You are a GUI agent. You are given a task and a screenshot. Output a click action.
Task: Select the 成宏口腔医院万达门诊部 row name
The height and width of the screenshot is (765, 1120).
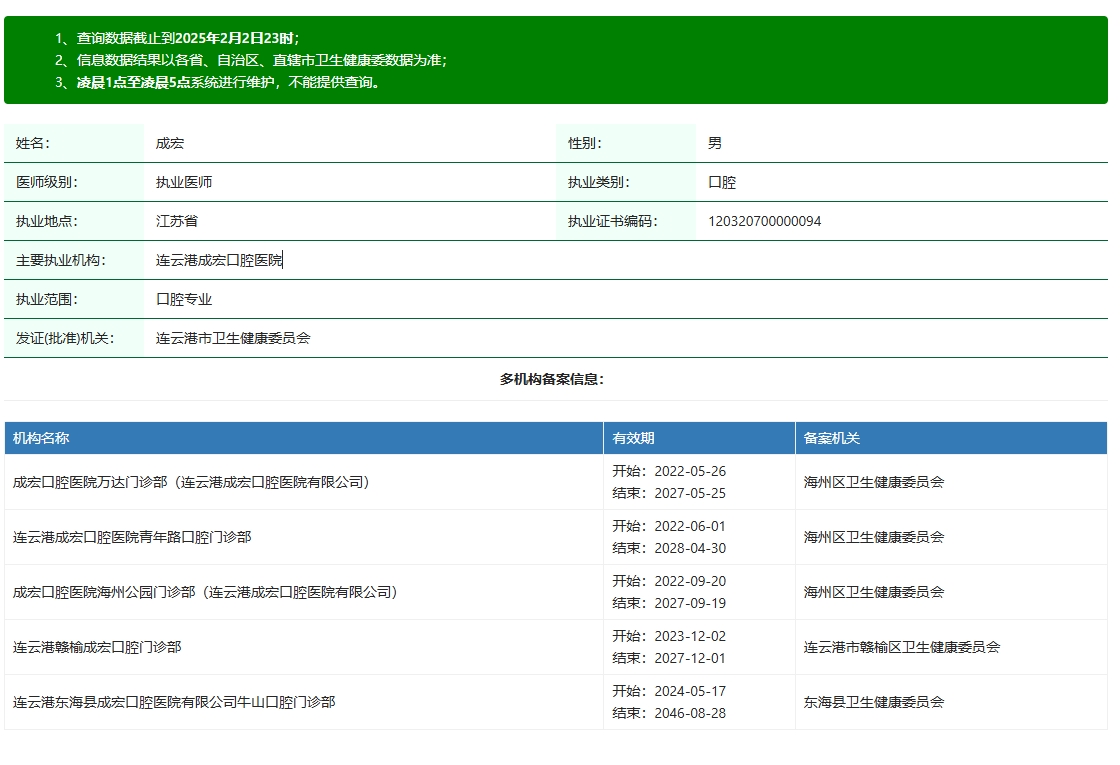(x=191, y=482)
